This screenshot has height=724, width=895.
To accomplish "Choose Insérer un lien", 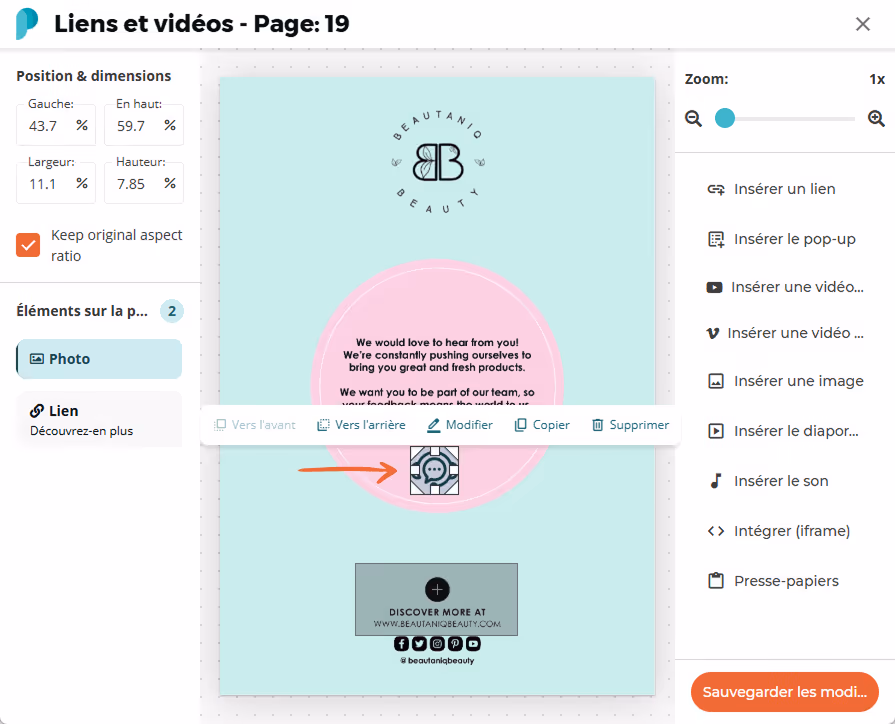I will click(772, 189).
